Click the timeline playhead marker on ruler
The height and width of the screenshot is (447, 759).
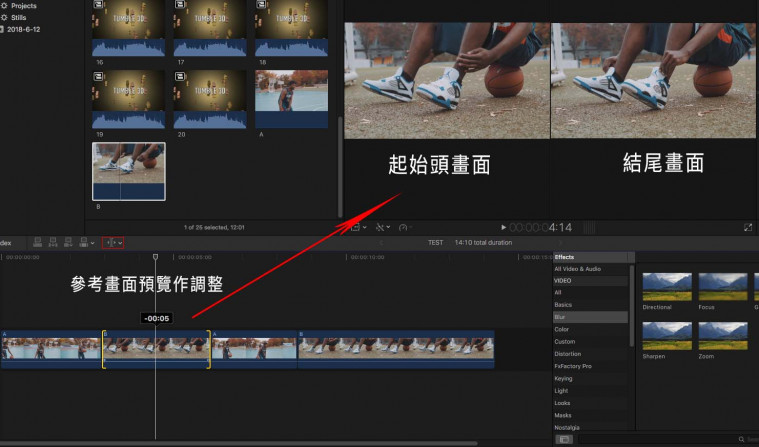click(155, 257)
